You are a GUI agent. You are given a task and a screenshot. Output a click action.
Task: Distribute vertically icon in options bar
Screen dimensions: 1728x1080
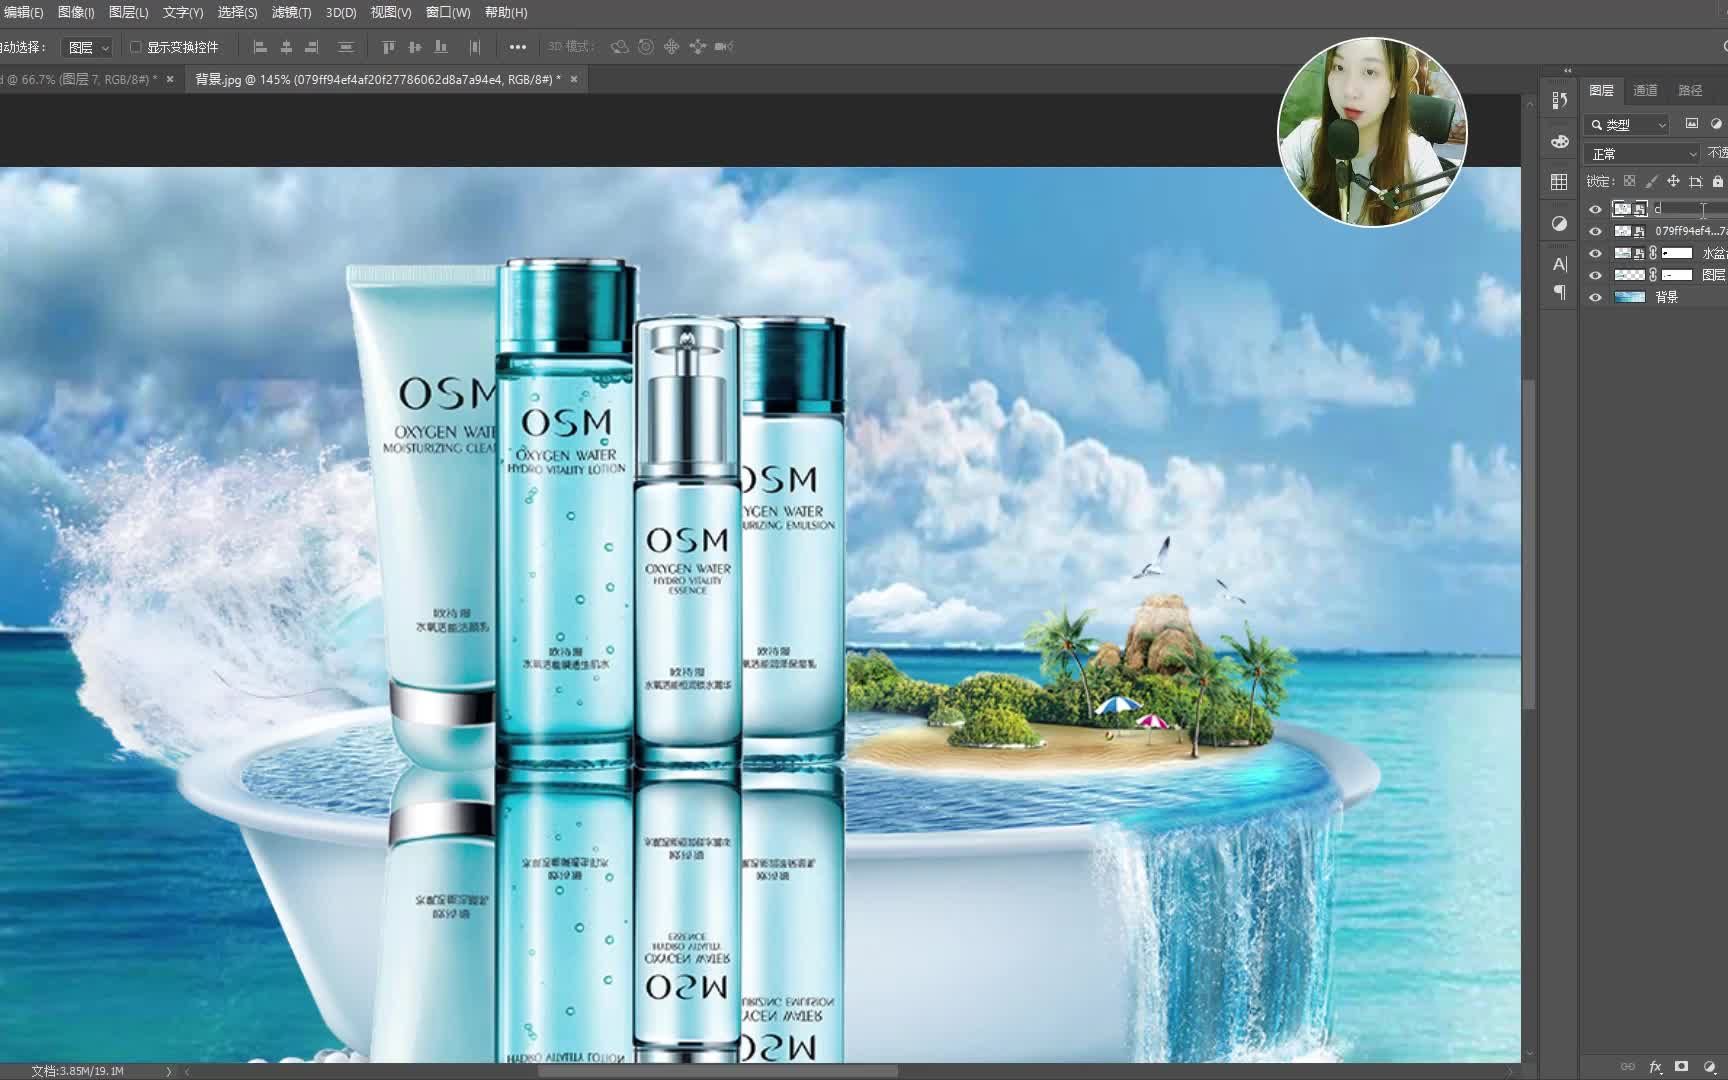pos(346,47)
